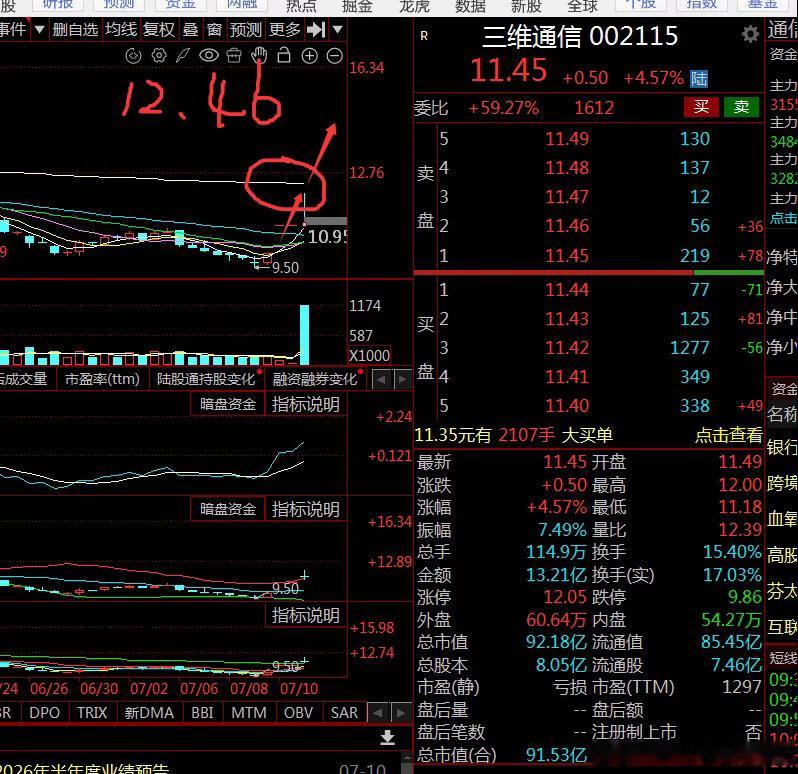Viewport: 798px width, 774px height.
Task: Click the 窗 window button
Action: 214,30
